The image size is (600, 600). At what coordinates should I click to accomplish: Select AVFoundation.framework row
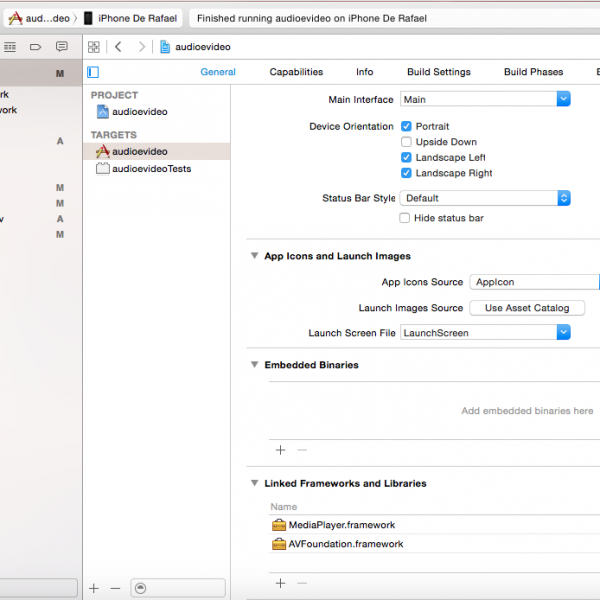pyautogui.click(x=434, y=544)
